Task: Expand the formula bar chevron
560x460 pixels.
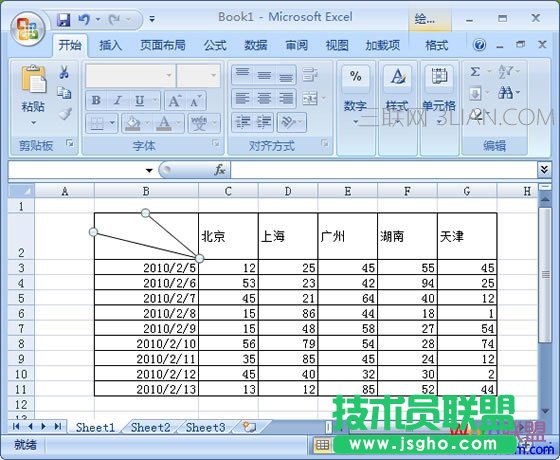Action: pos(544,169)
